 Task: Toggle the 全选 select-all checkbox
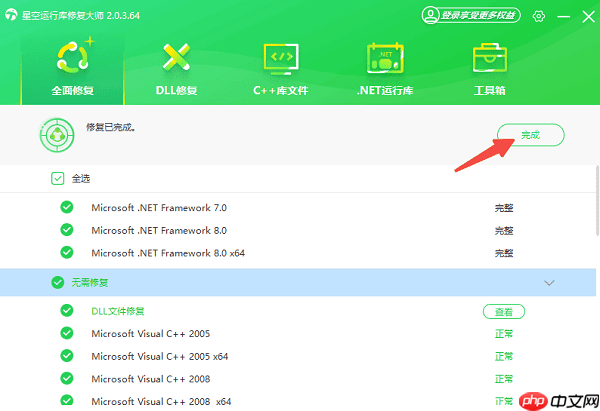pyautogui.click(x=58, y=178)
